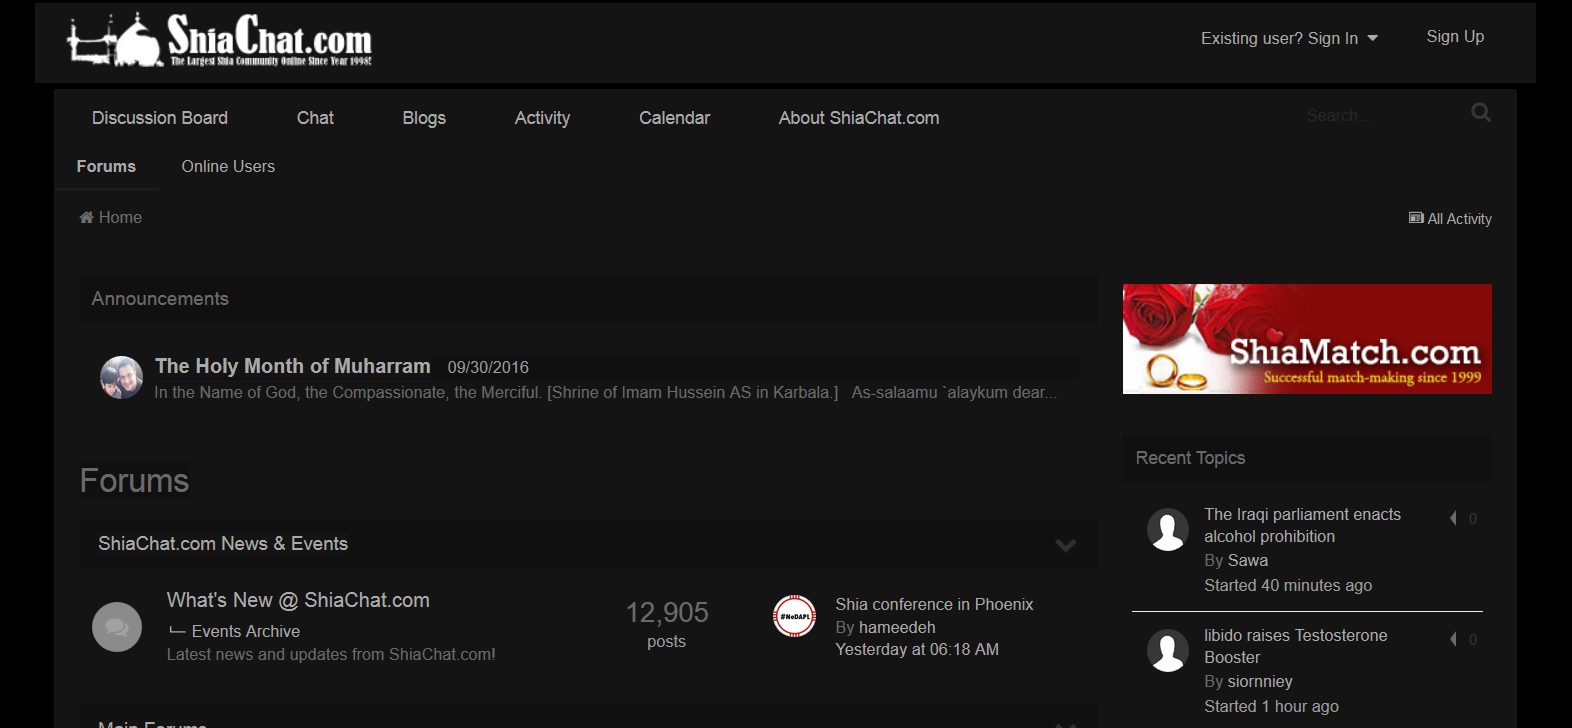The image size is (1572, 728).
Task: Go to the Blogs section
Action: coord(424,118)
